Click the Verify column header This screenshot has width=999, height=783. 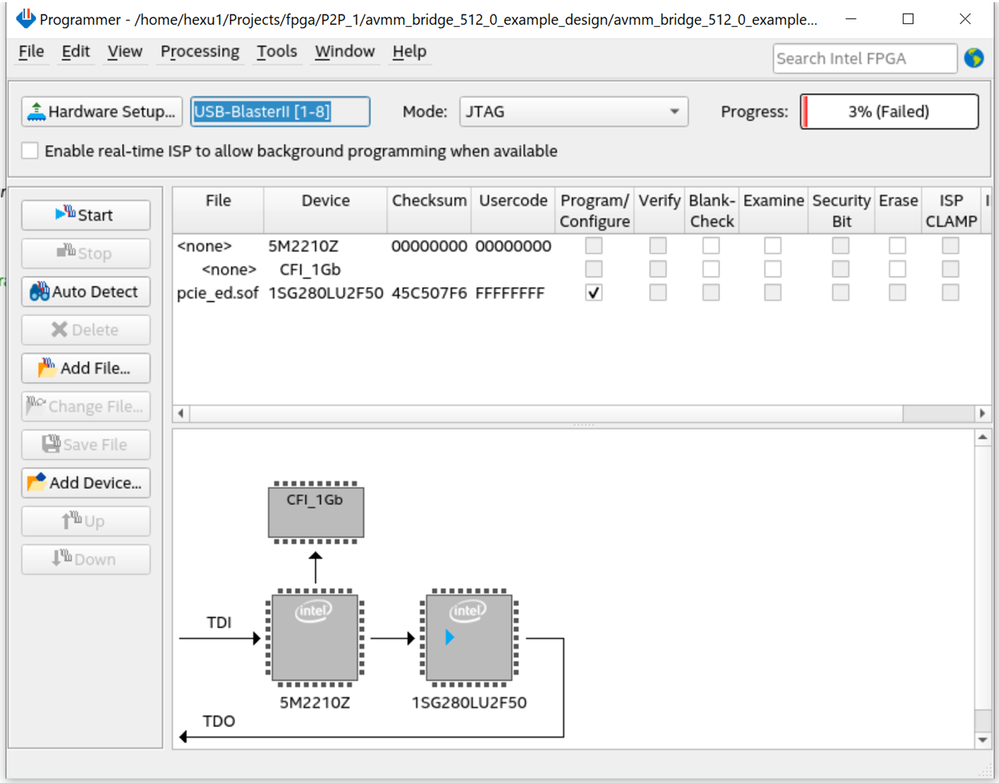click(x=659, y=210)
